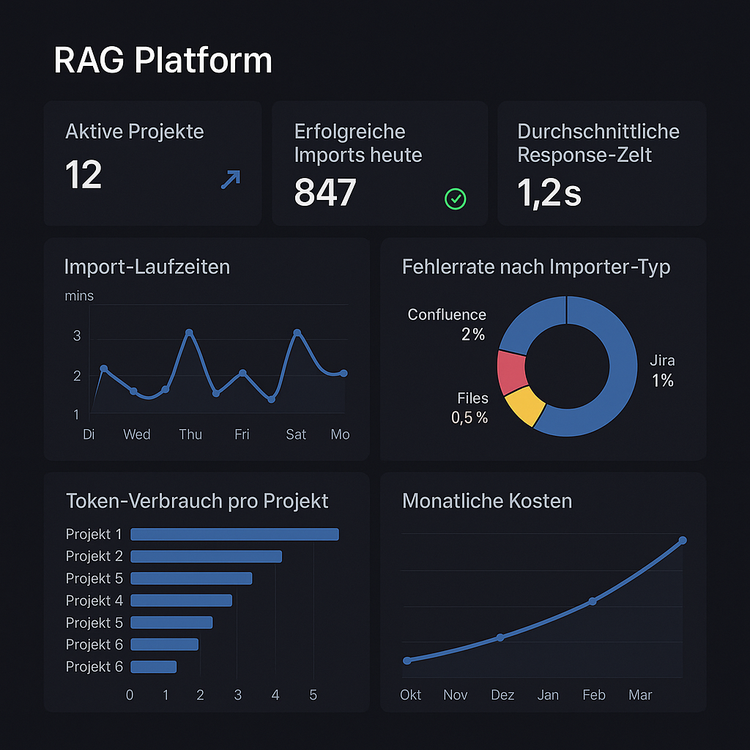This screenshot has height=750, width=750.
Task: Click the Feb data point on Monatliche Kosten
Action: click(x=592, y=601)
